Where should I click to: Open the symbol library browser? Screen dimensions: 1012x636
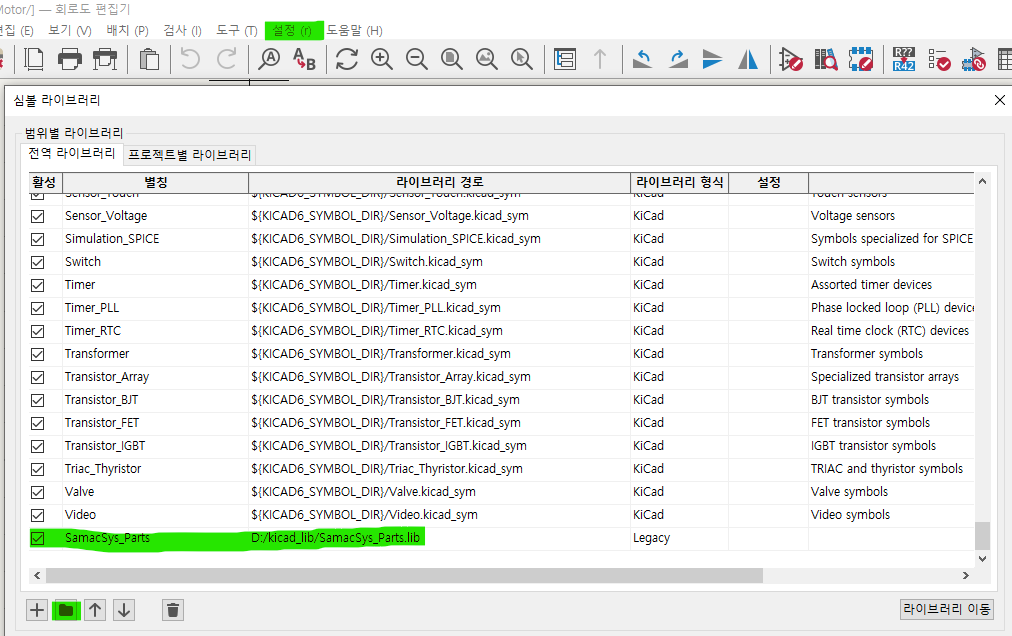(x=825, y=59)
